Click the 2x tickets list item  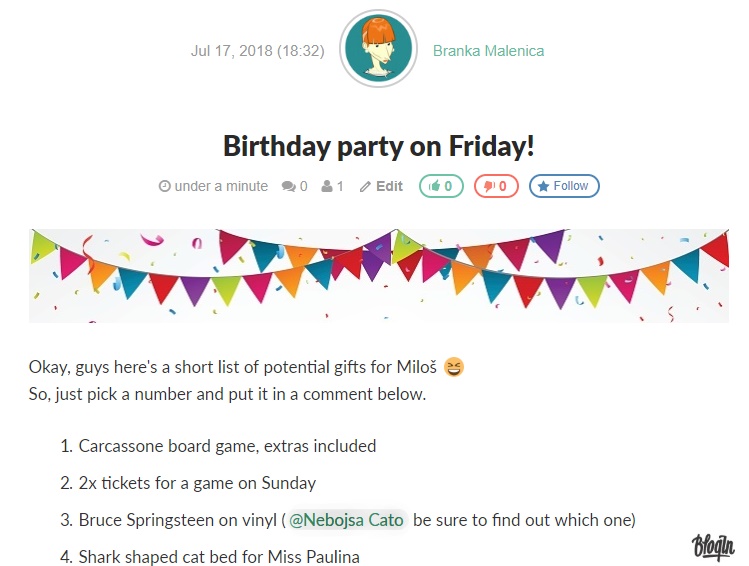[x=197, y=483]
